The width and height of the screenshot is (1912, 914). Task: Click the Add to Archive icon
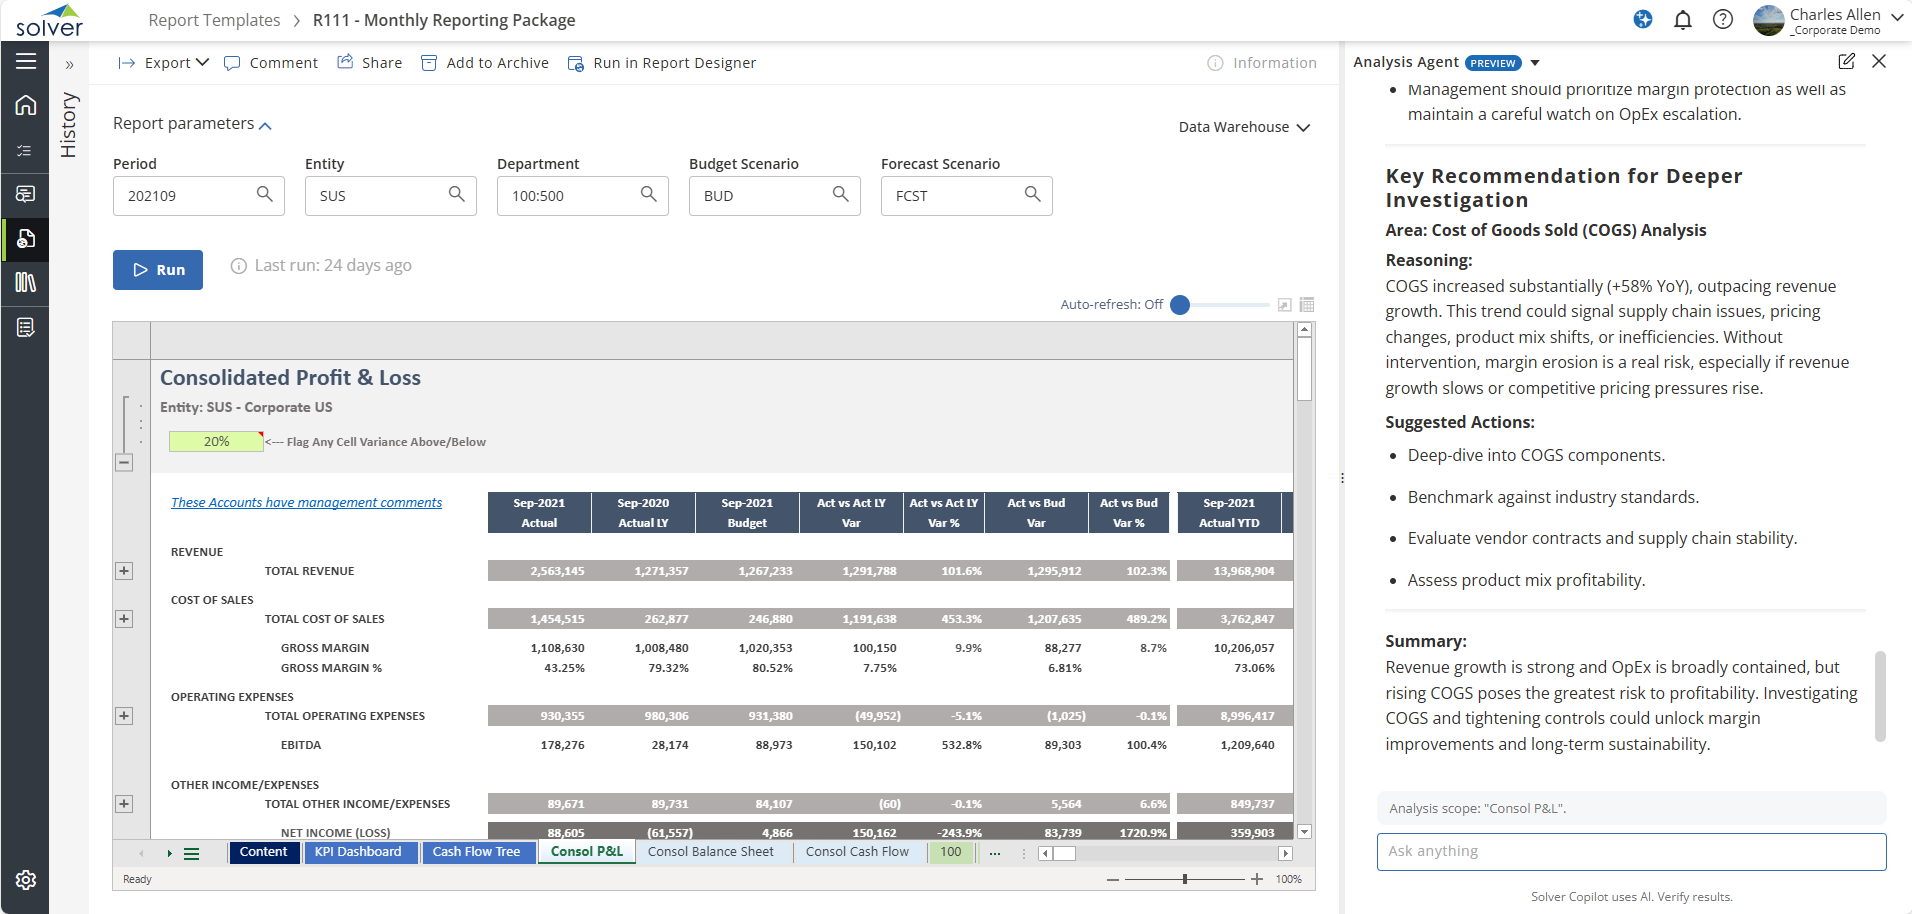tap(429, 63)
